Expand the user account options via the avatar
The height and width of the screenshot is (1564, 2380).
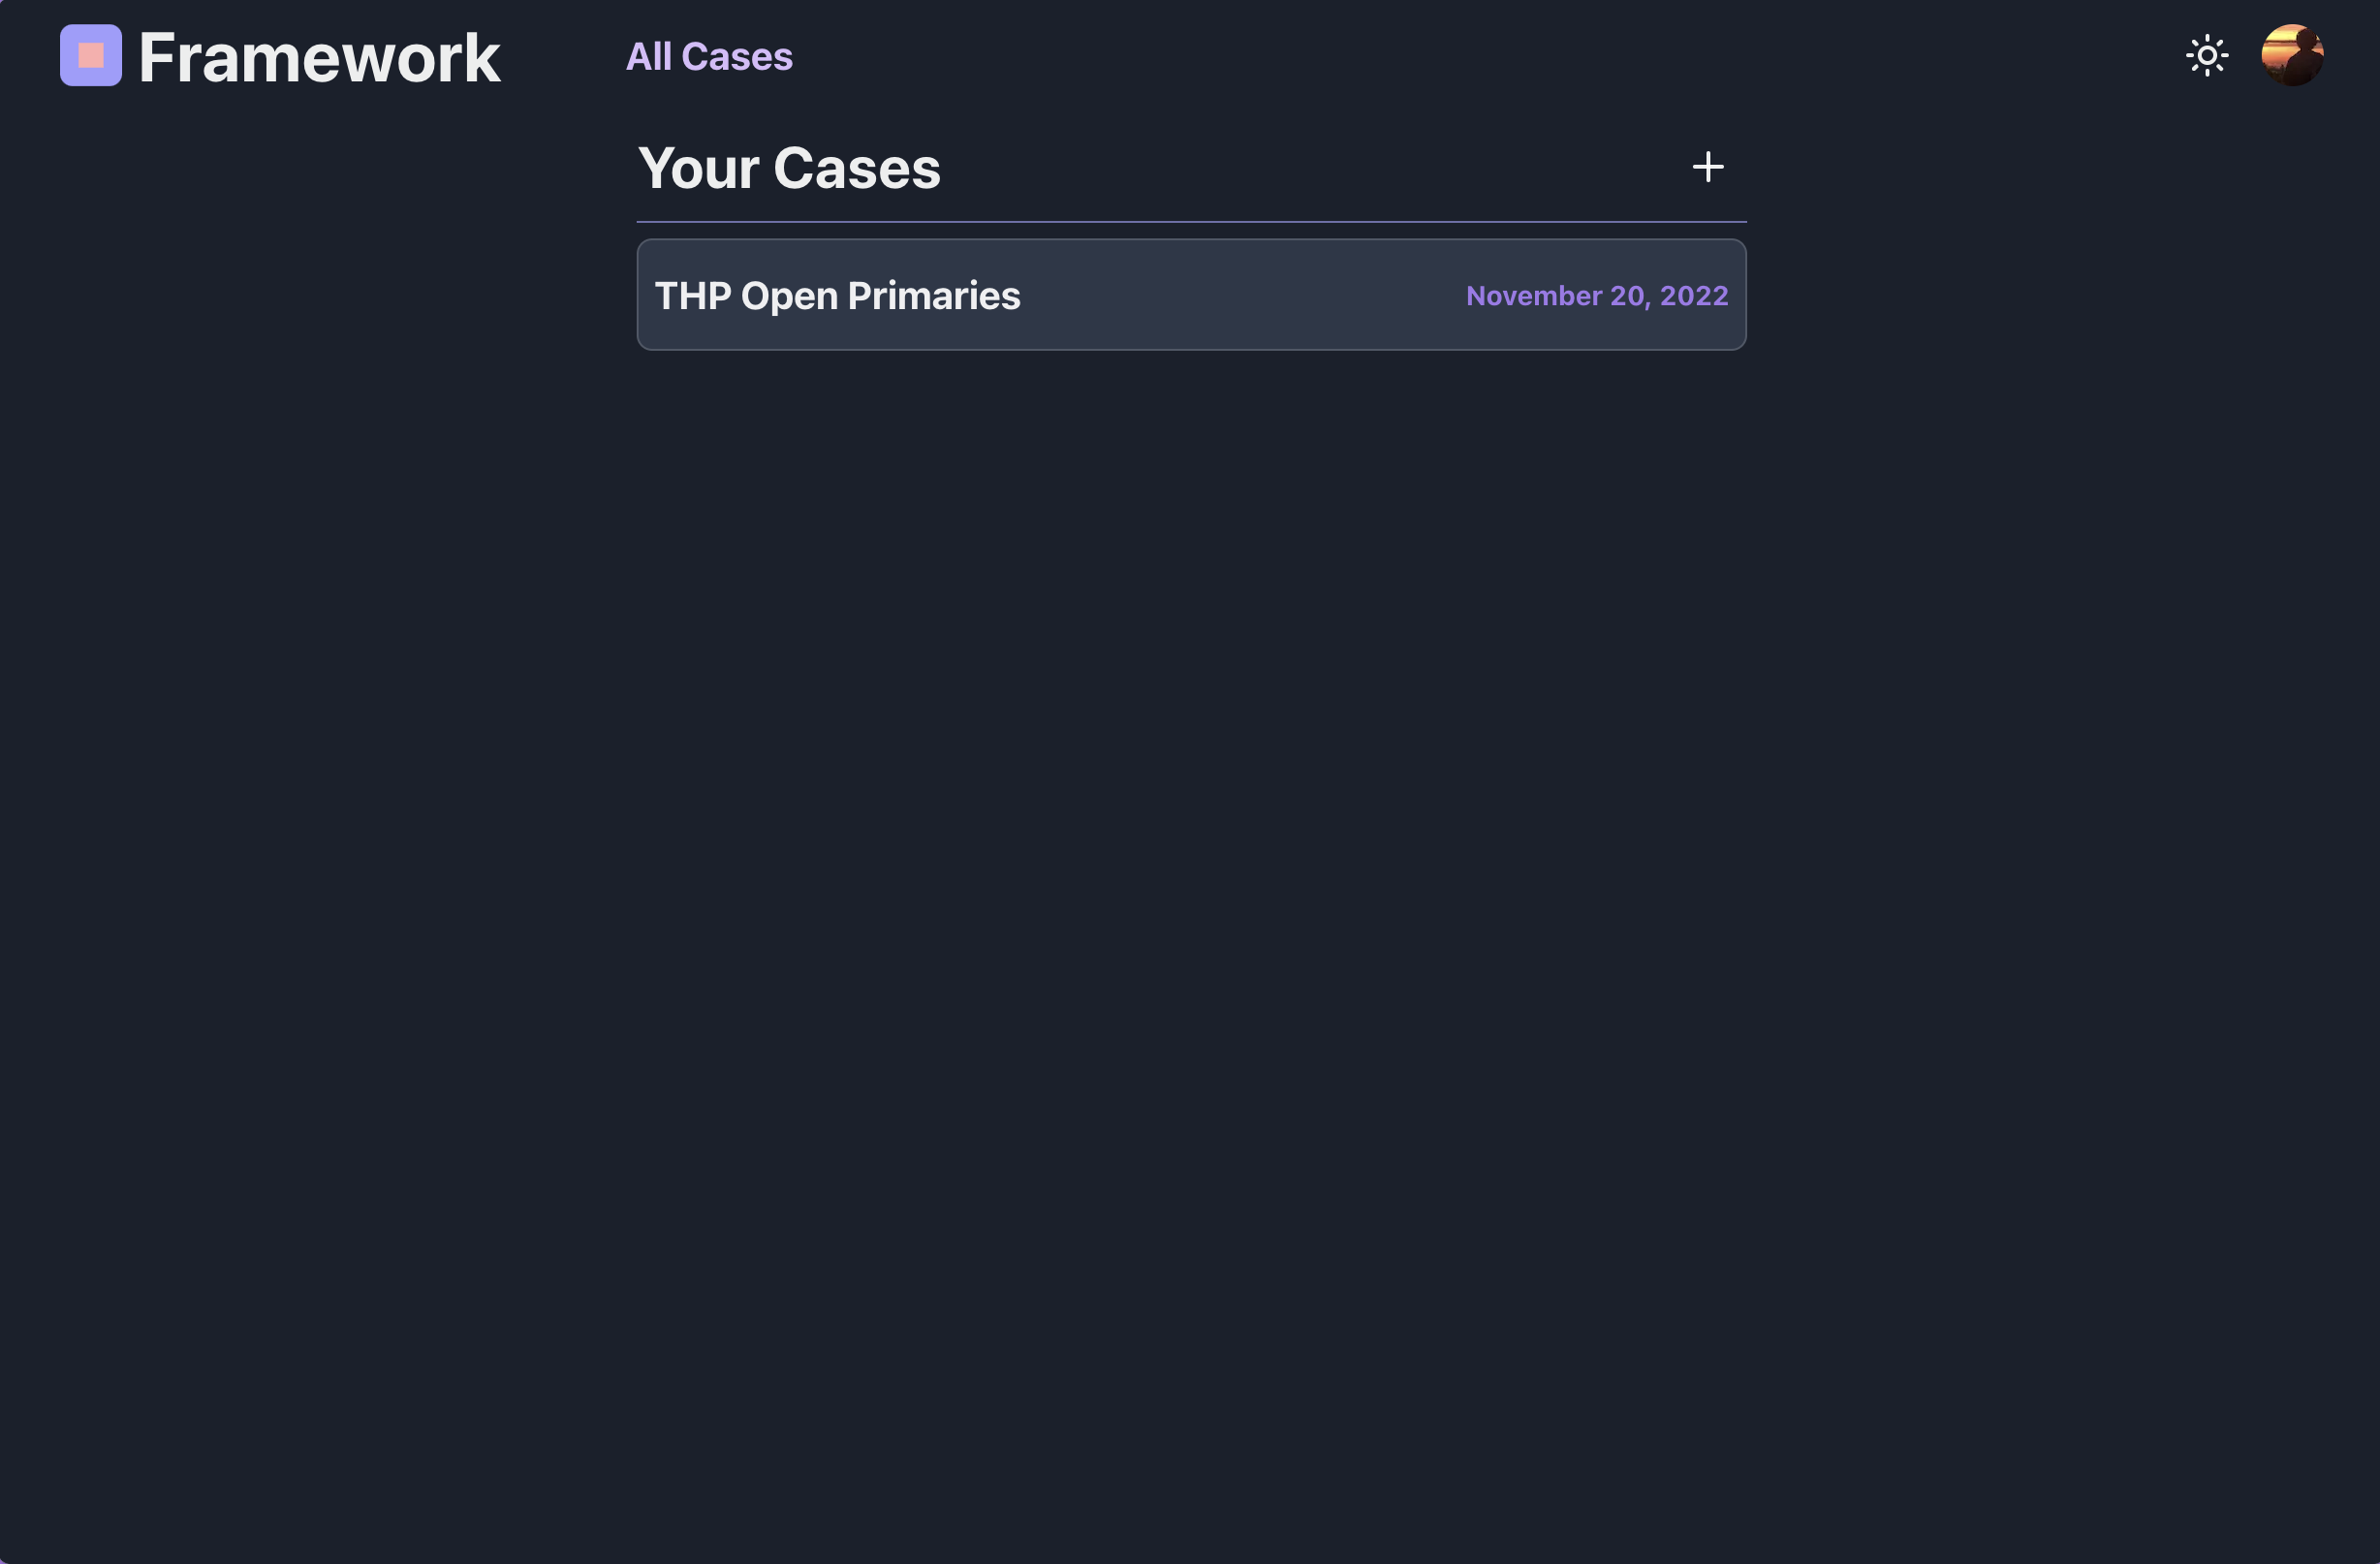(x=2294, y=54)
